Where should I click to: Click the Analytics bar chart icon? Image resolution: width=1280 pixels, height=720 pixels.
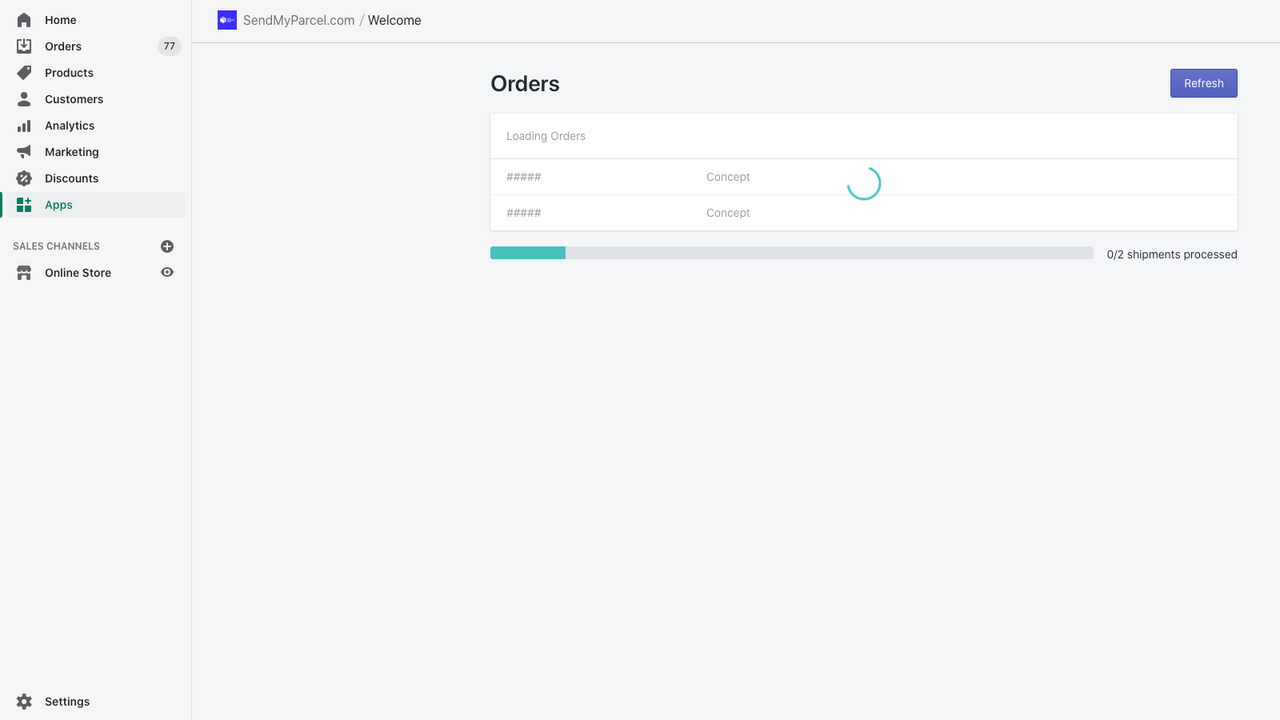tap(24, 126)
